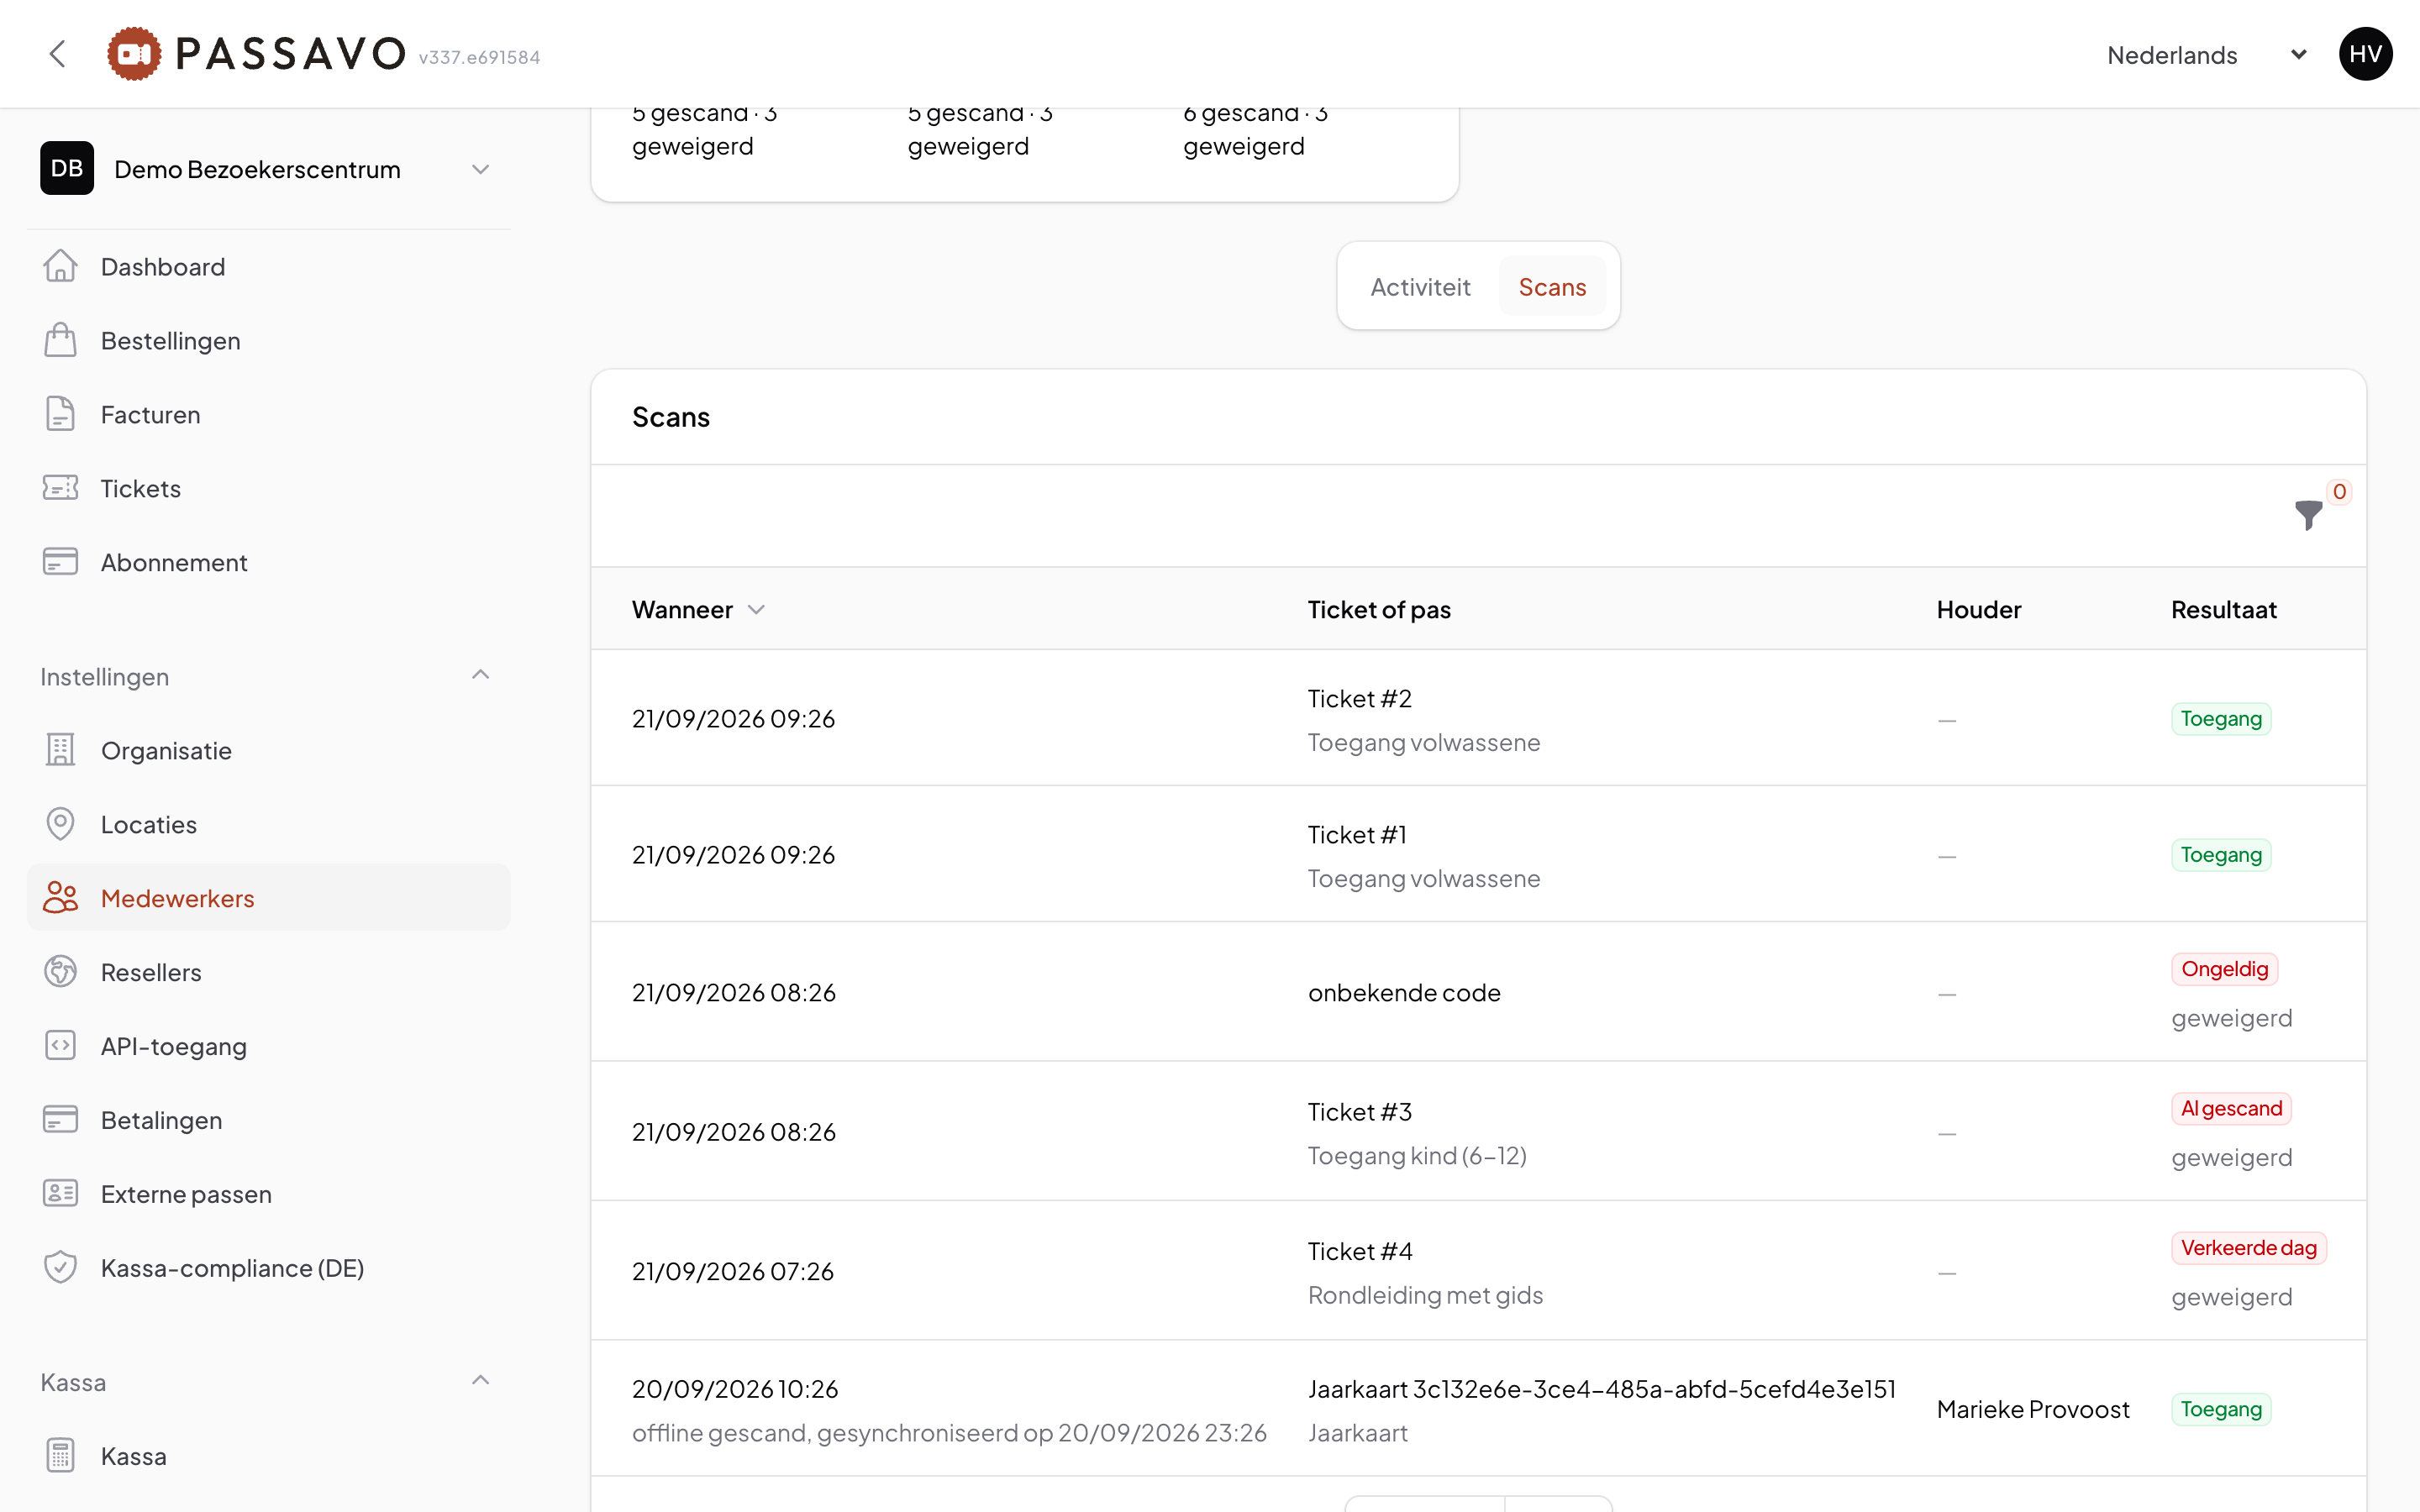Sort by the Wanneer column chevron
Viewport: 2420px width, 1512px height.
click(757, 610)
